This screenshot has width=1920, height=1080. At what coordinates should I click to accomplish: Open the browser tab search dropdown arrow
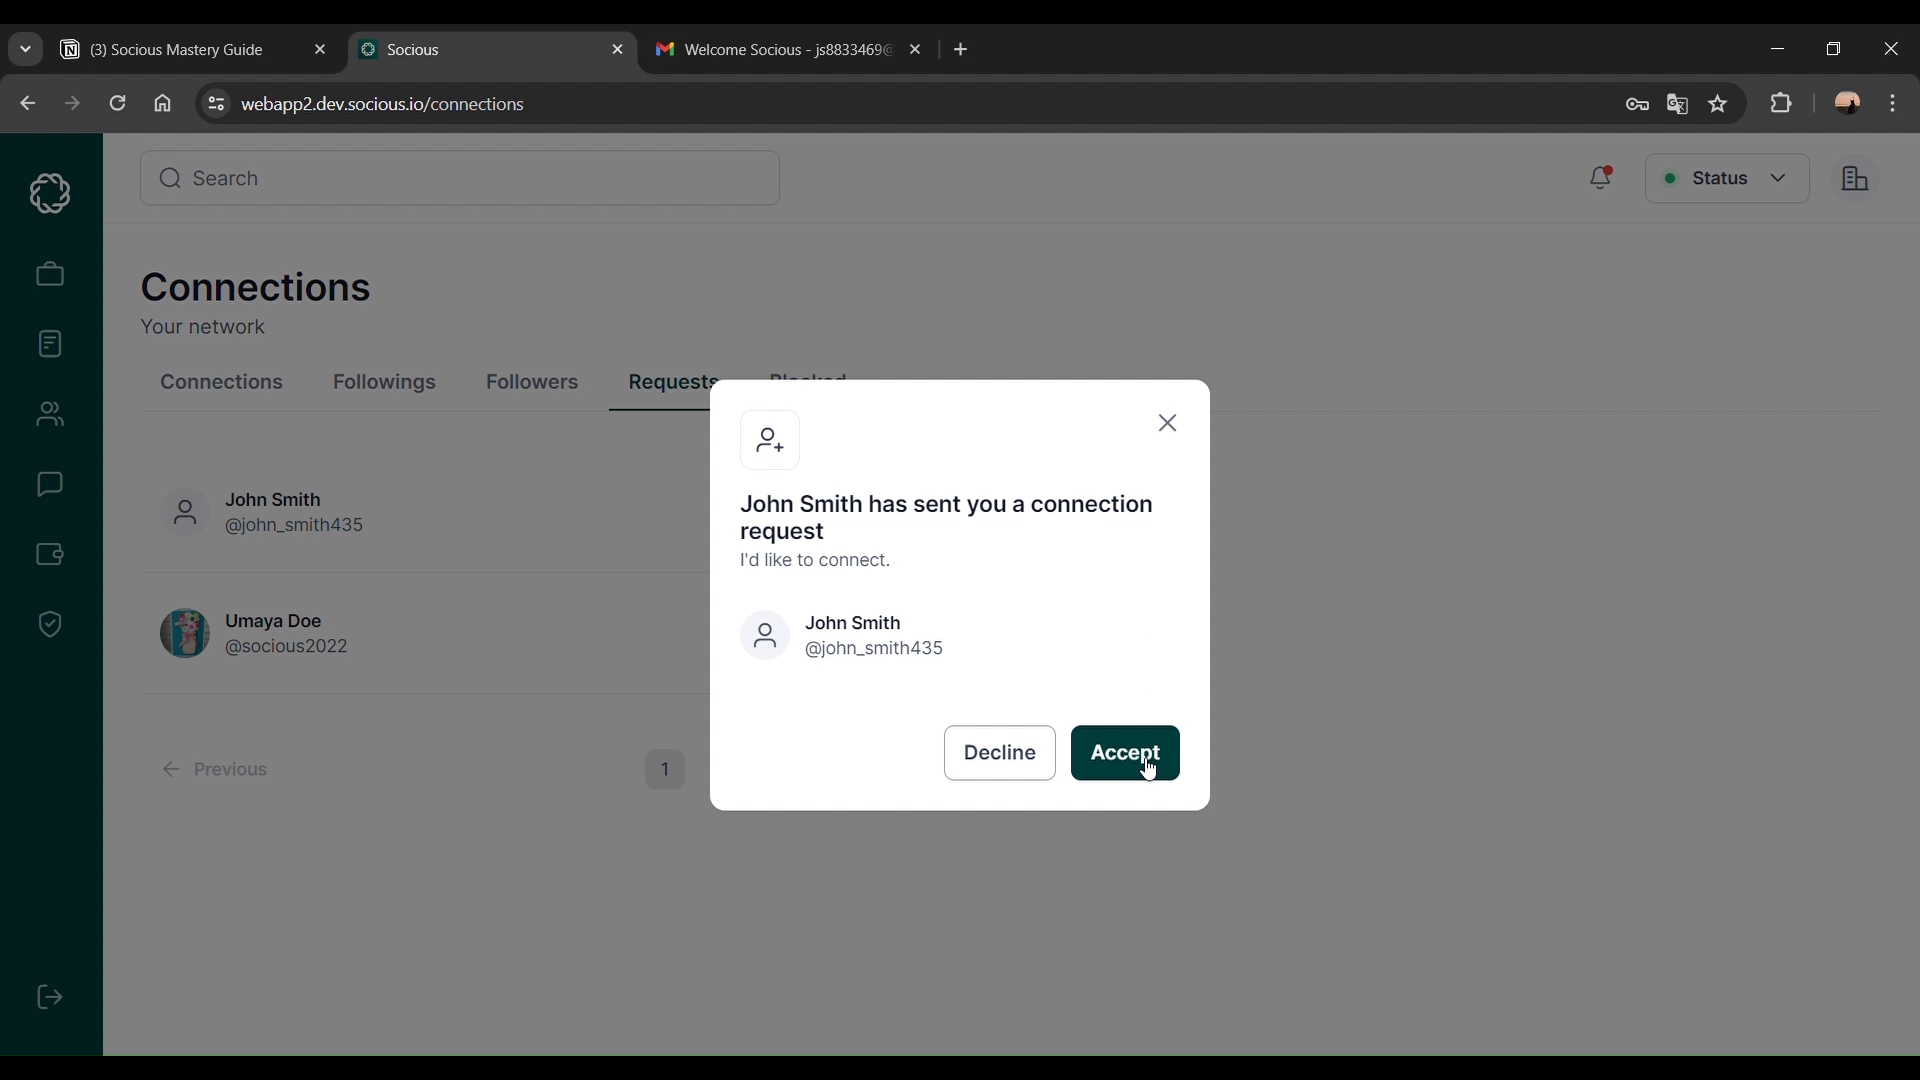(x=26, y=49)
